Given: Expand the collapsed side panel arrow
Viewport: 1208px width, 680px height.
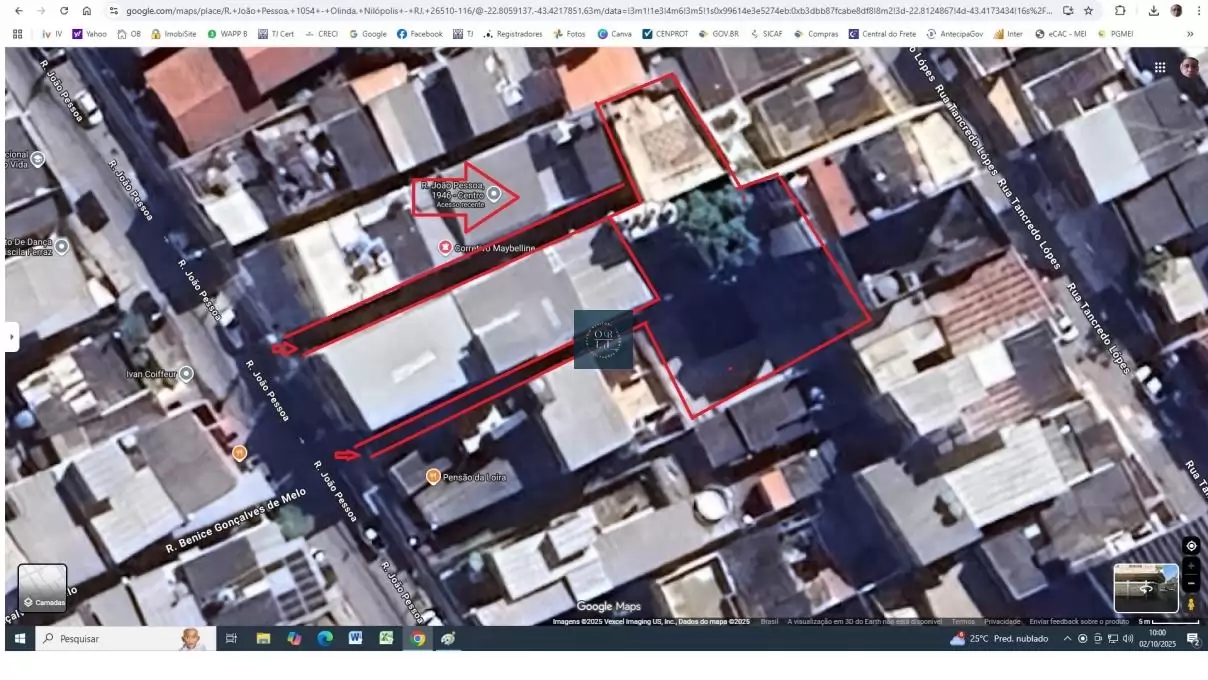Looking at the screenshot, I should [12, 337].
